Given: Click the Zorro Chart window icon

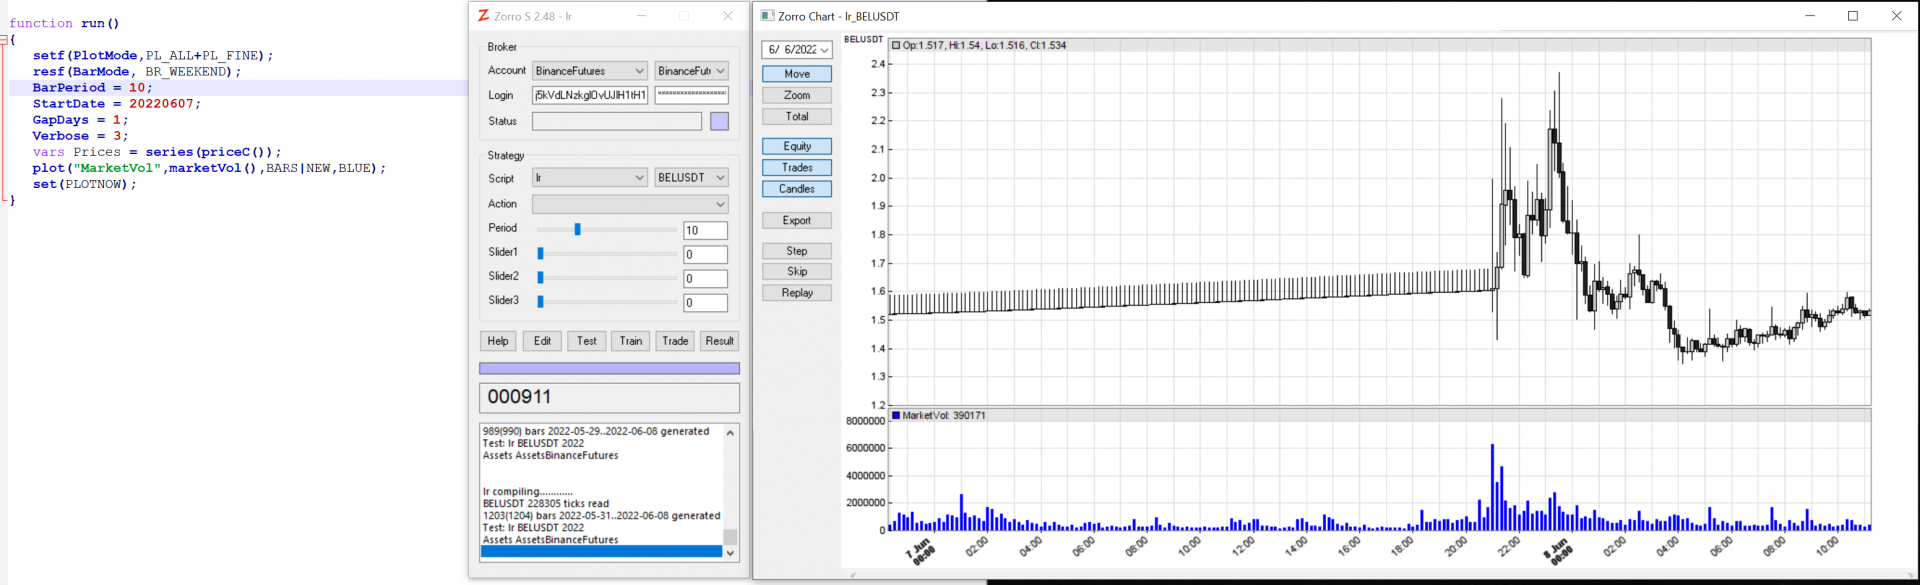Looking at the screenshot, I should (767, 16).
